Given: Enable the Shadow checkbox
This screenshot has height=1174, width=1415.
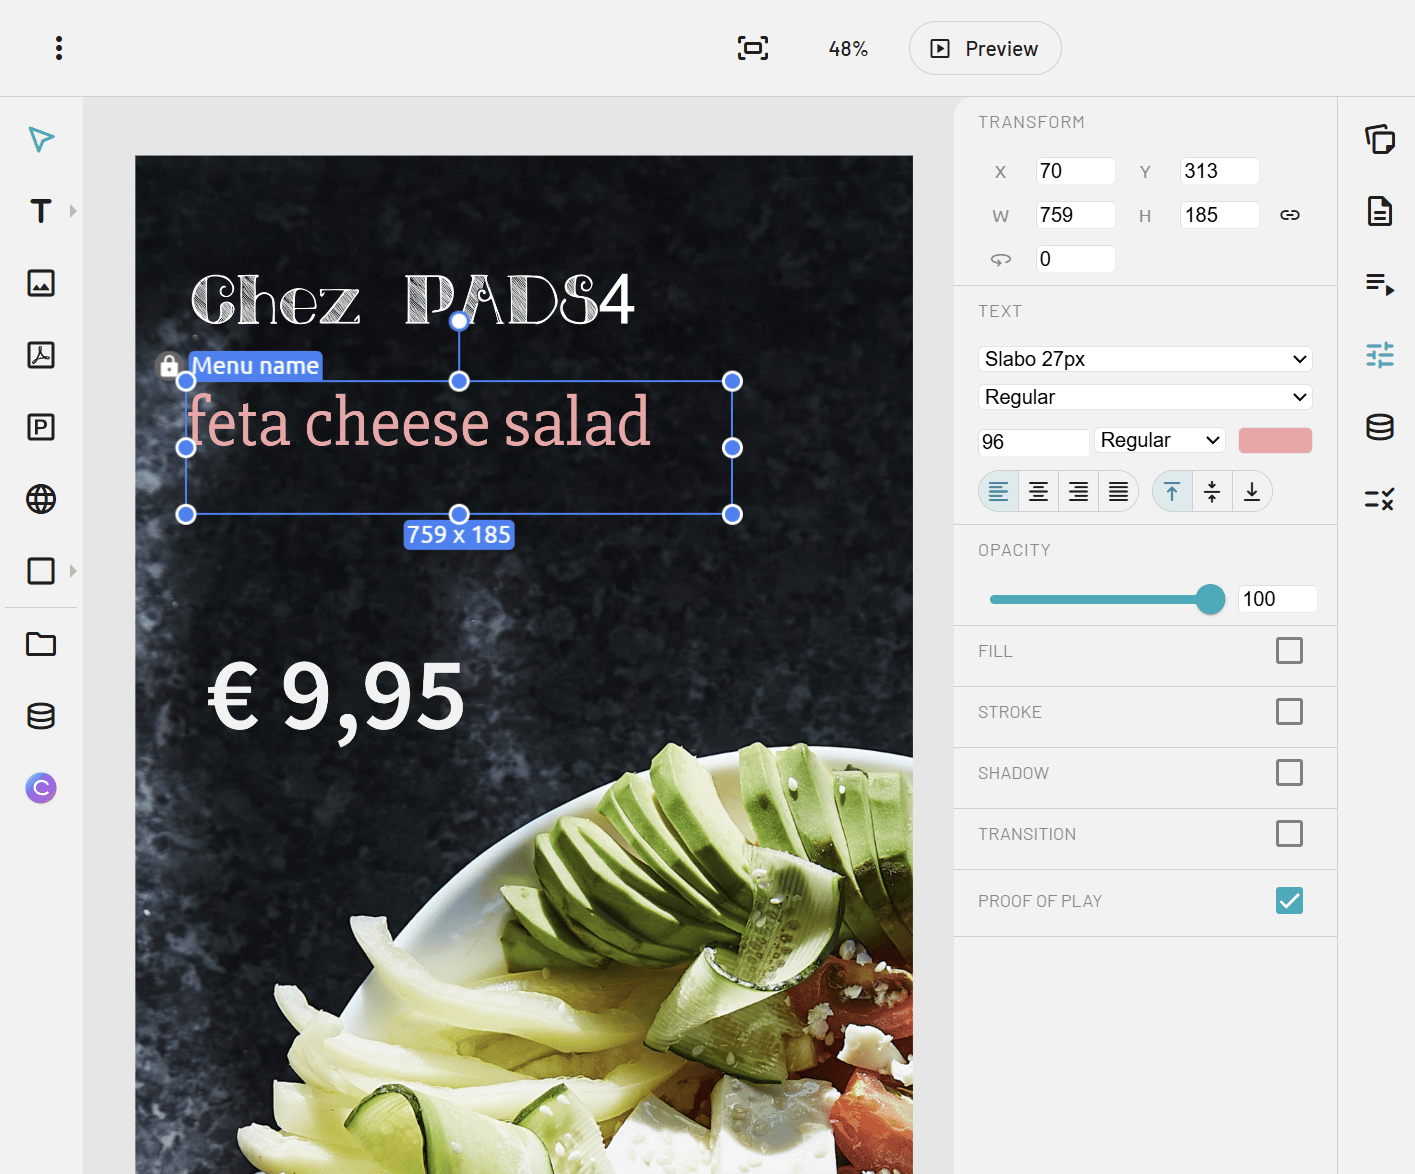Looking at the screenshot, I should pyautogui.click(x=1289, y=773).
